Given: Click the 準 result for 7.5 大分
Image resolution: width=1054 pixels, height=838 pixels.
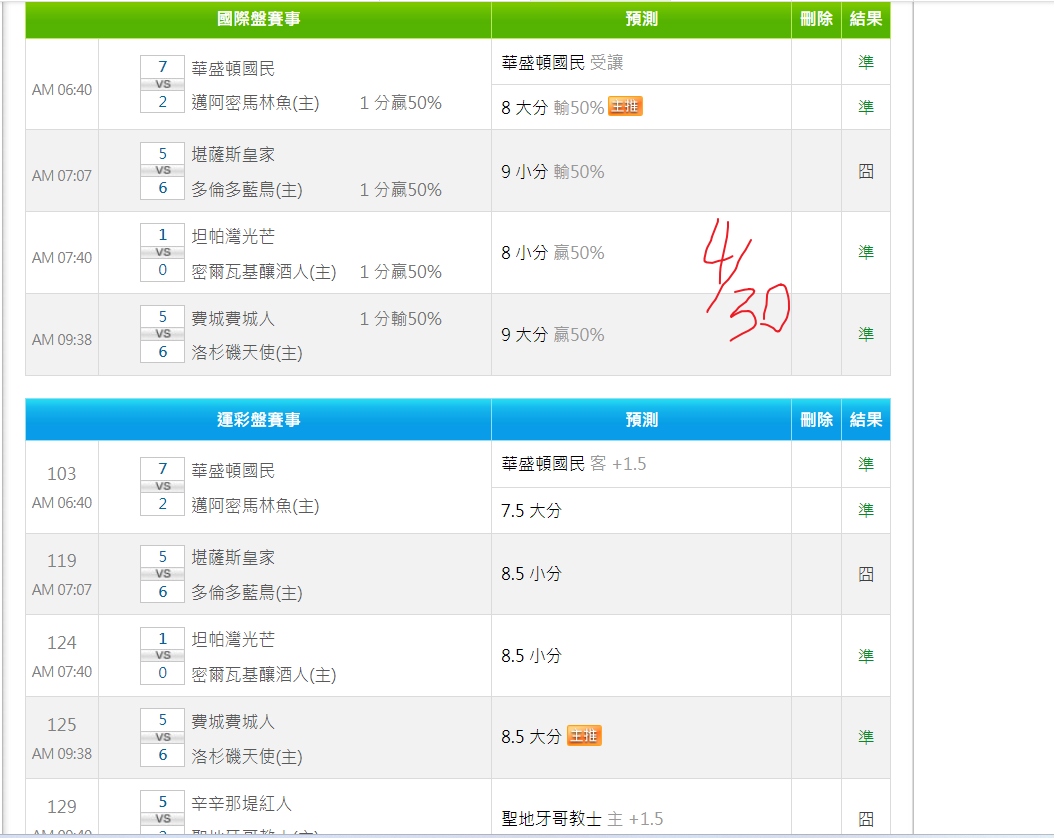Looking at the screenshot, I should coord(866,510).
